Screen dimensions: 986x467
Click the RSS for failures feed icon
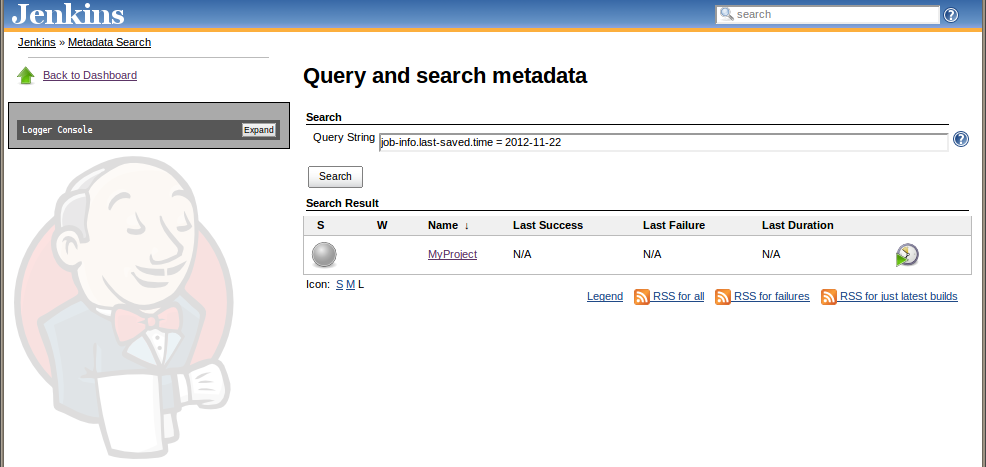coord(723,297)
